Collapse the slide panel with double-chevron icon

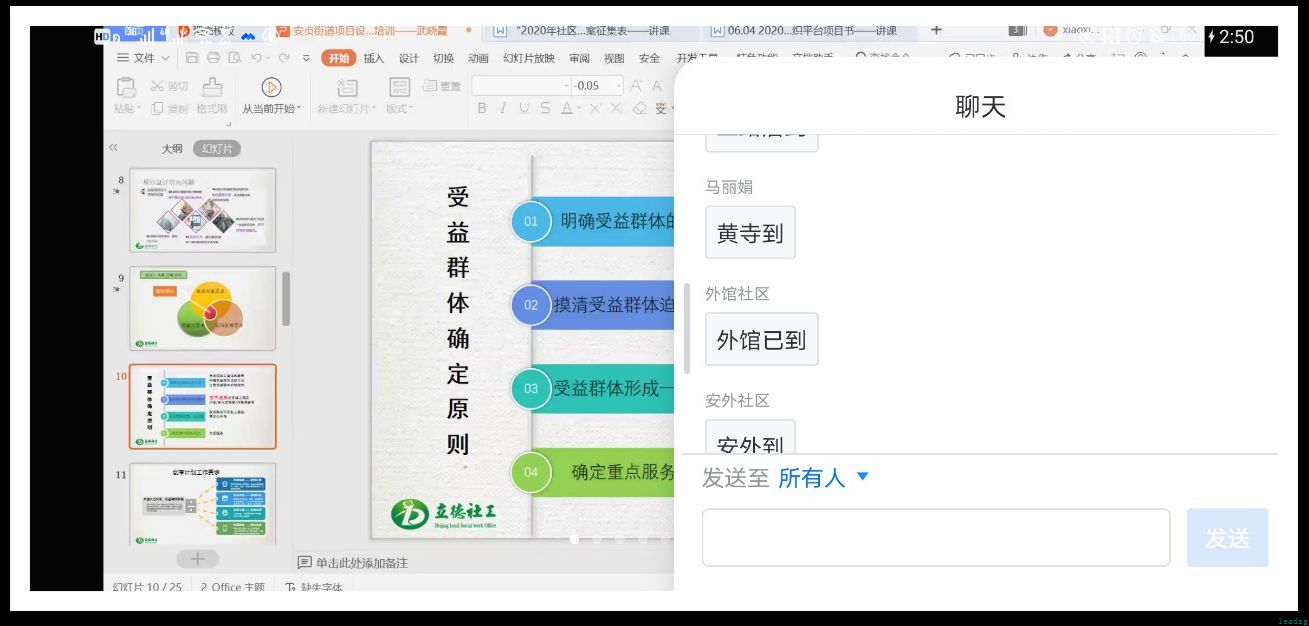(114, 148)
